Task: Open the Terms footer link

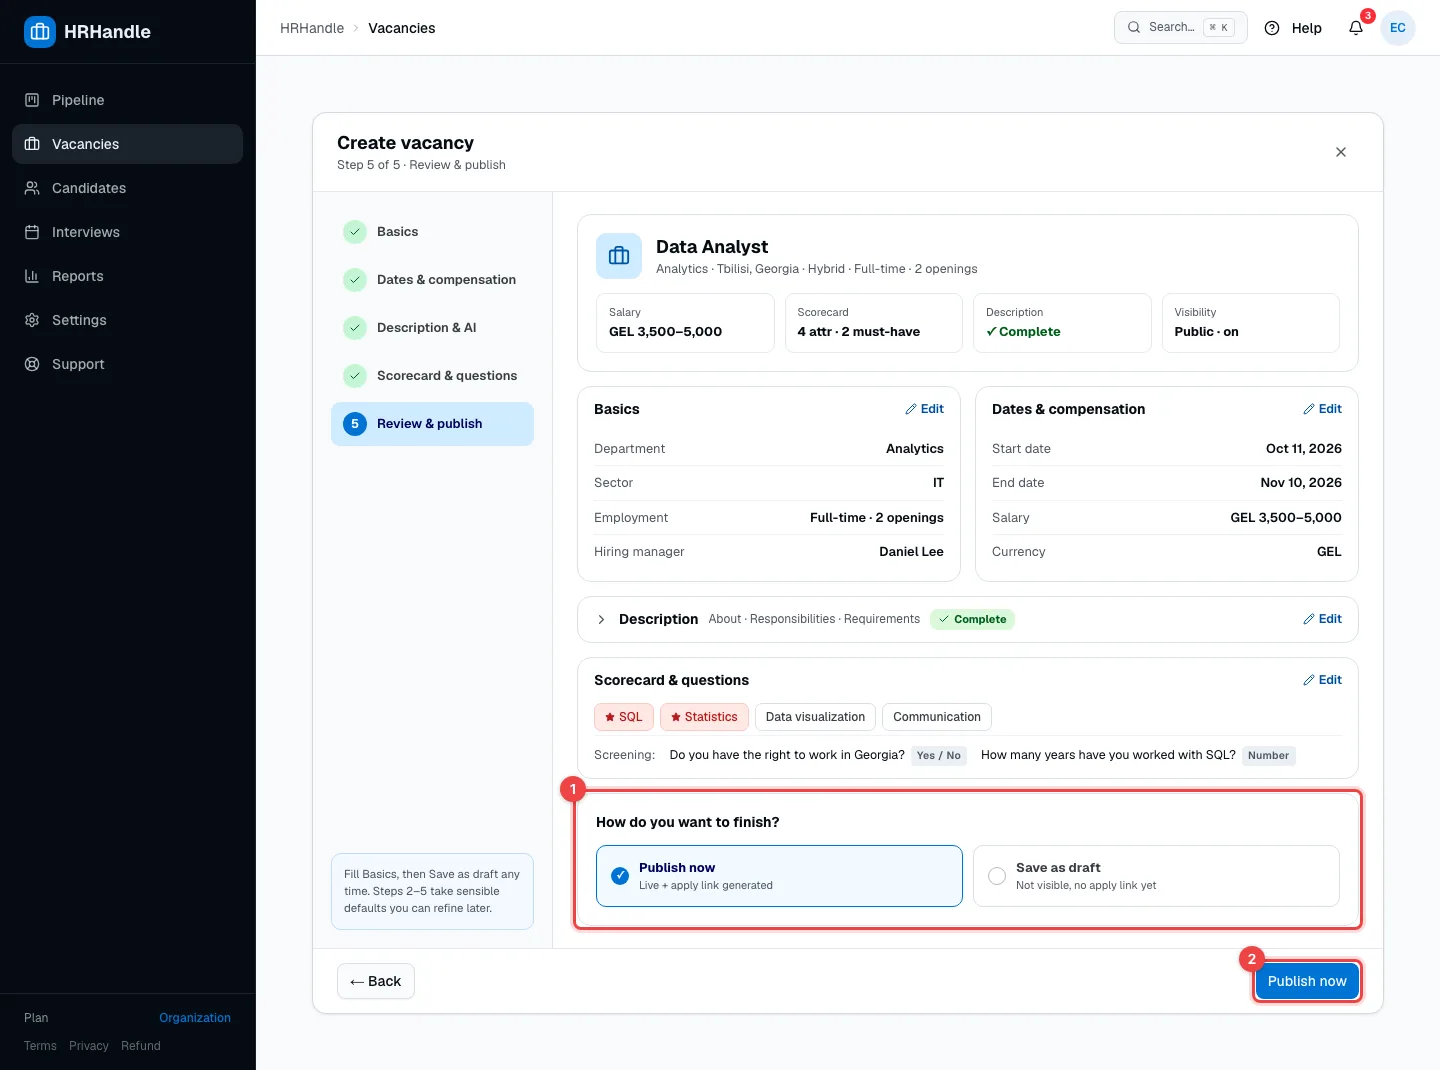Action: pos(40,1046)
